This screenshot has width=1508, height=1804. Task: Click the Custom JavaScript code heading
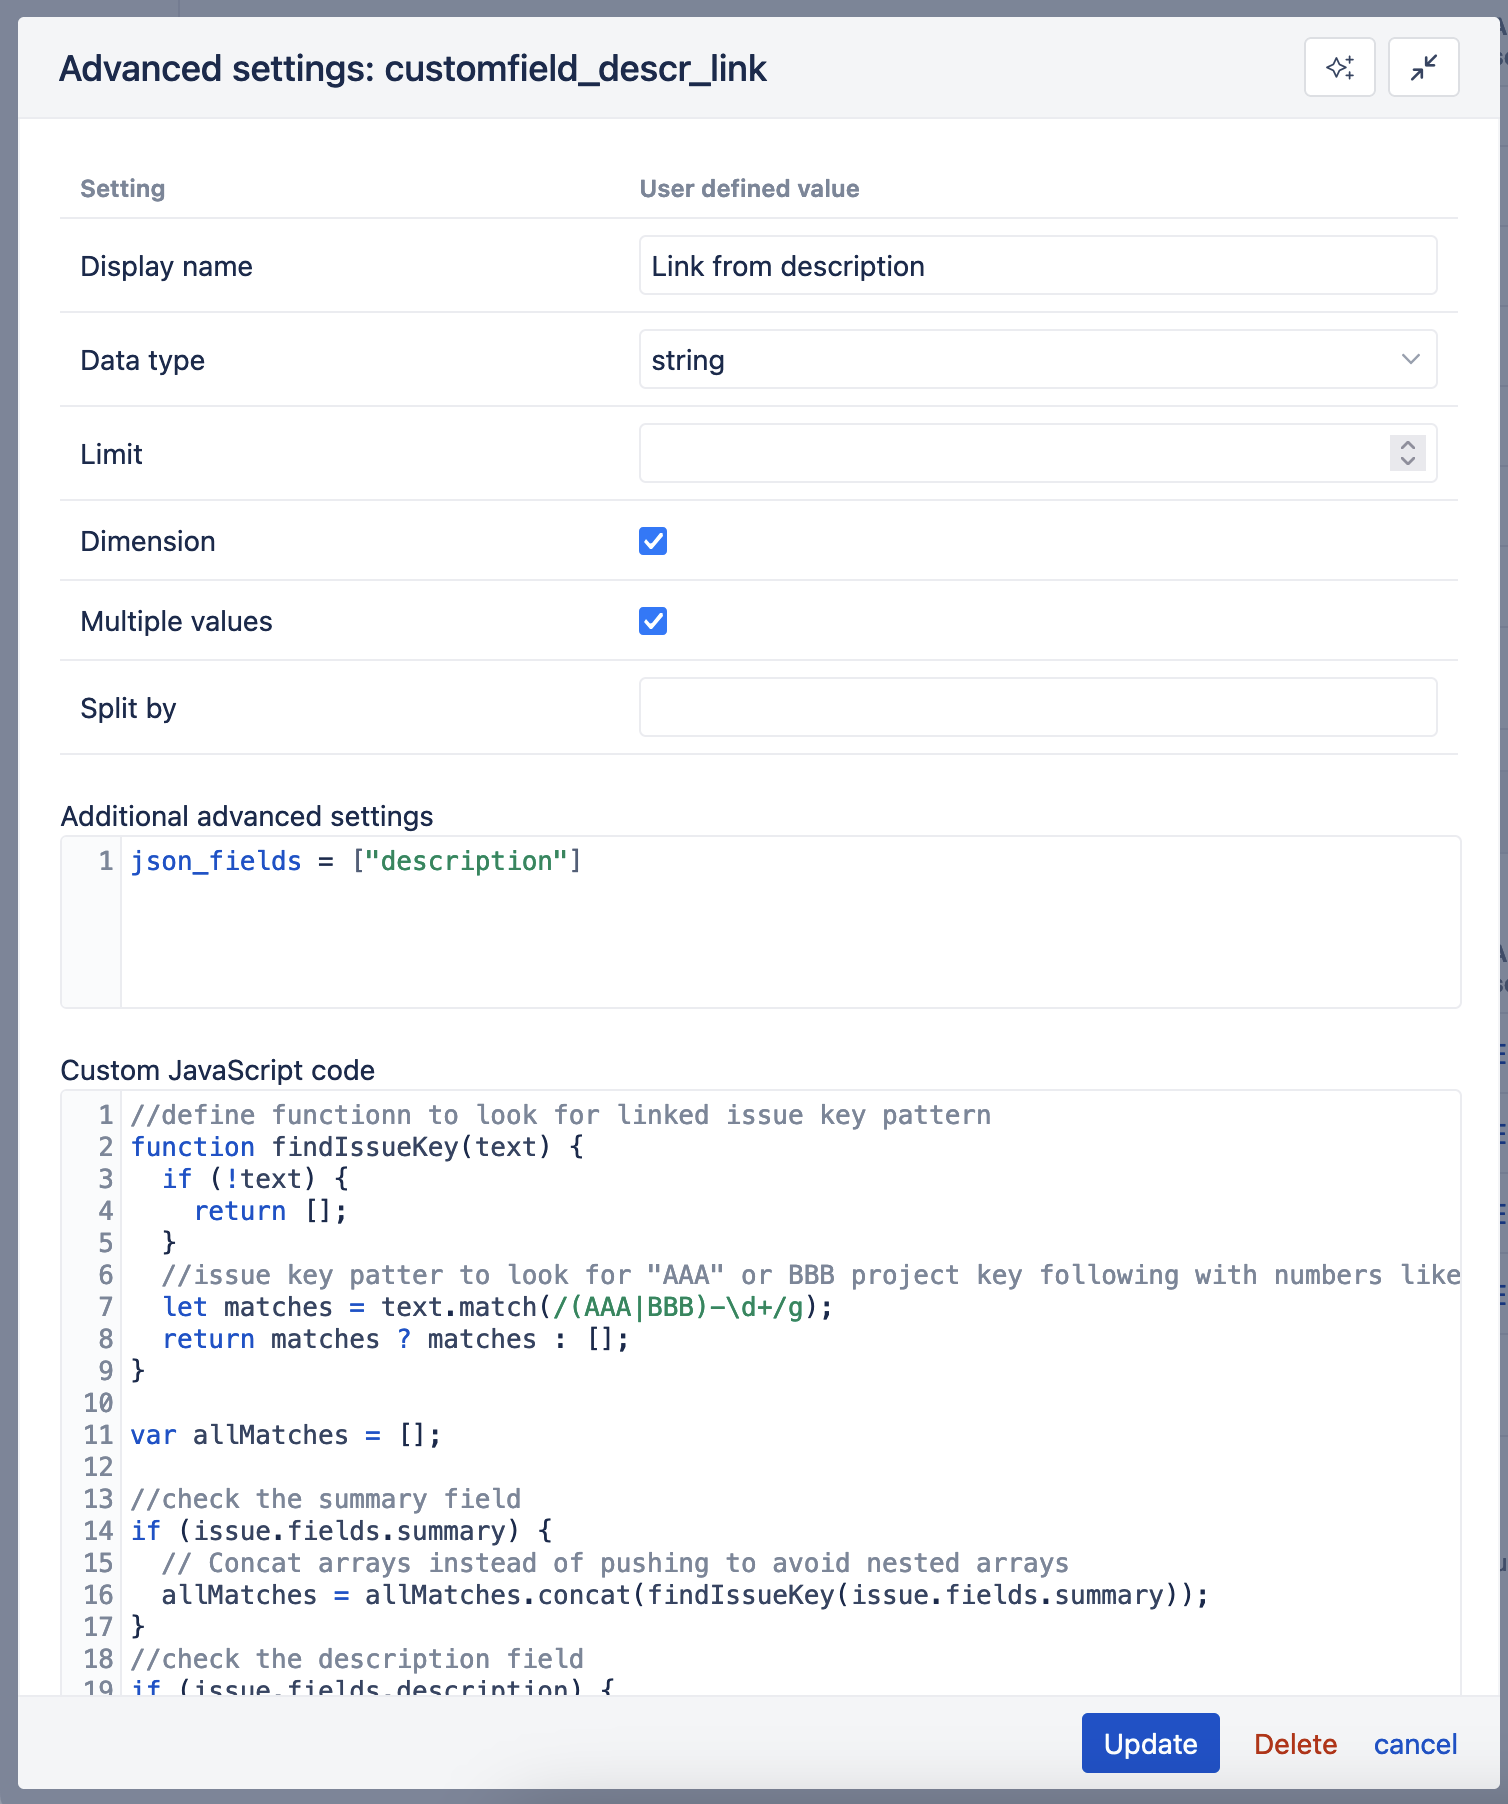click(218, 1070)
